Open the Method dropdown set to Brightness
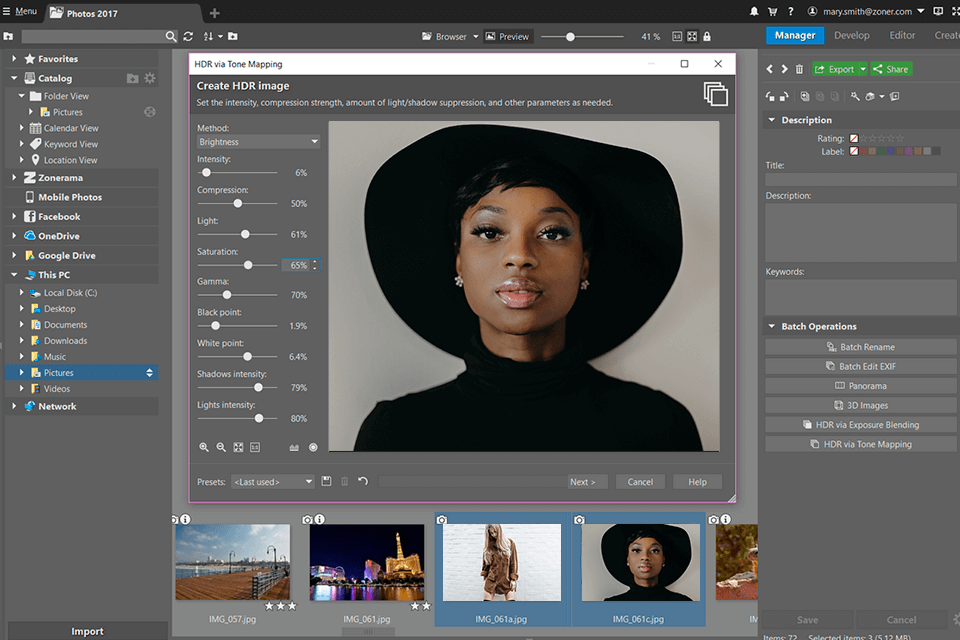Screen dimensions: 960x640 click(258, 142)
